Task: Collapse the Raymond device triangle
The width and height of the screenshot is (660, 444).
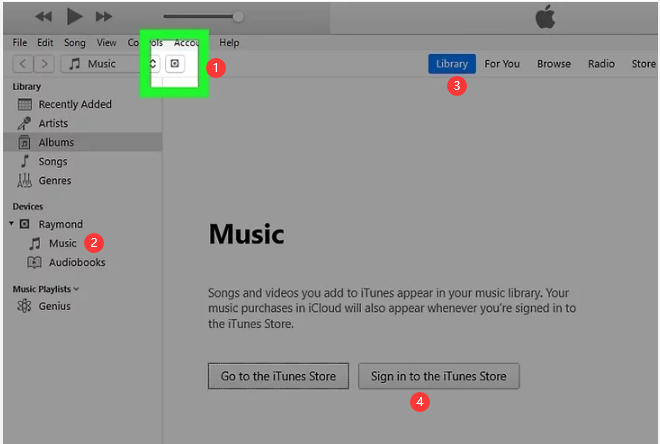Action: [11, 223]
